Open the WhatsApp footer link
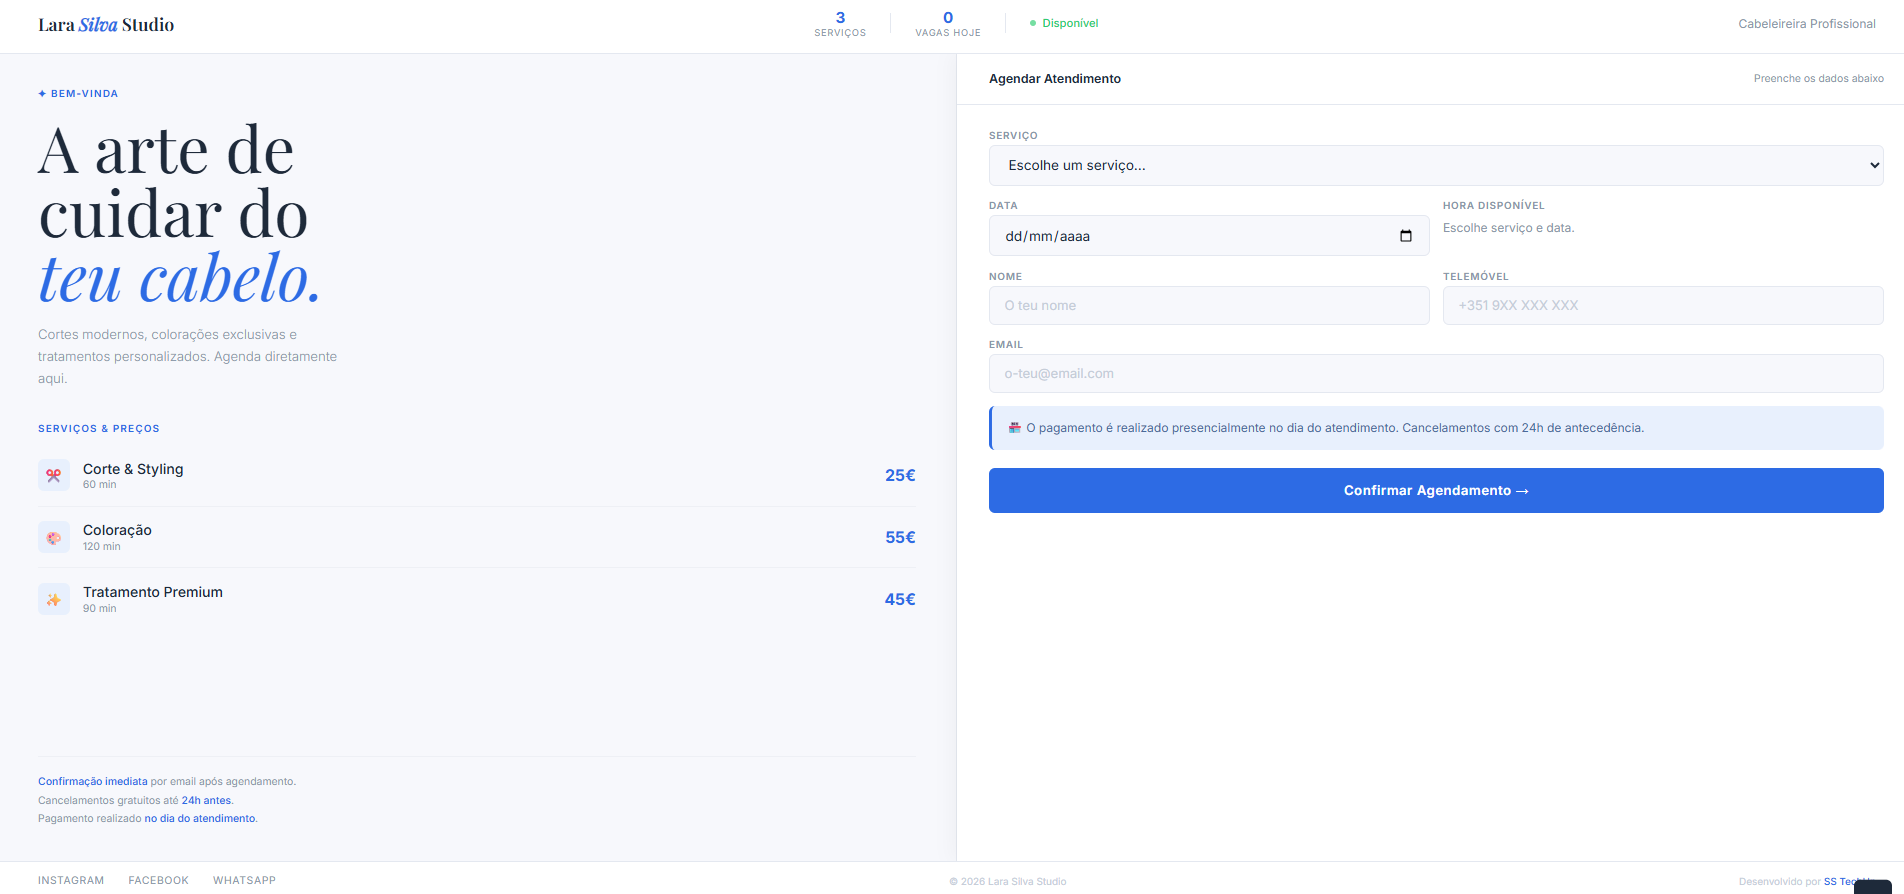This screenshot has width=1904, height=894. pyautogui.click(x=244, y=880)
